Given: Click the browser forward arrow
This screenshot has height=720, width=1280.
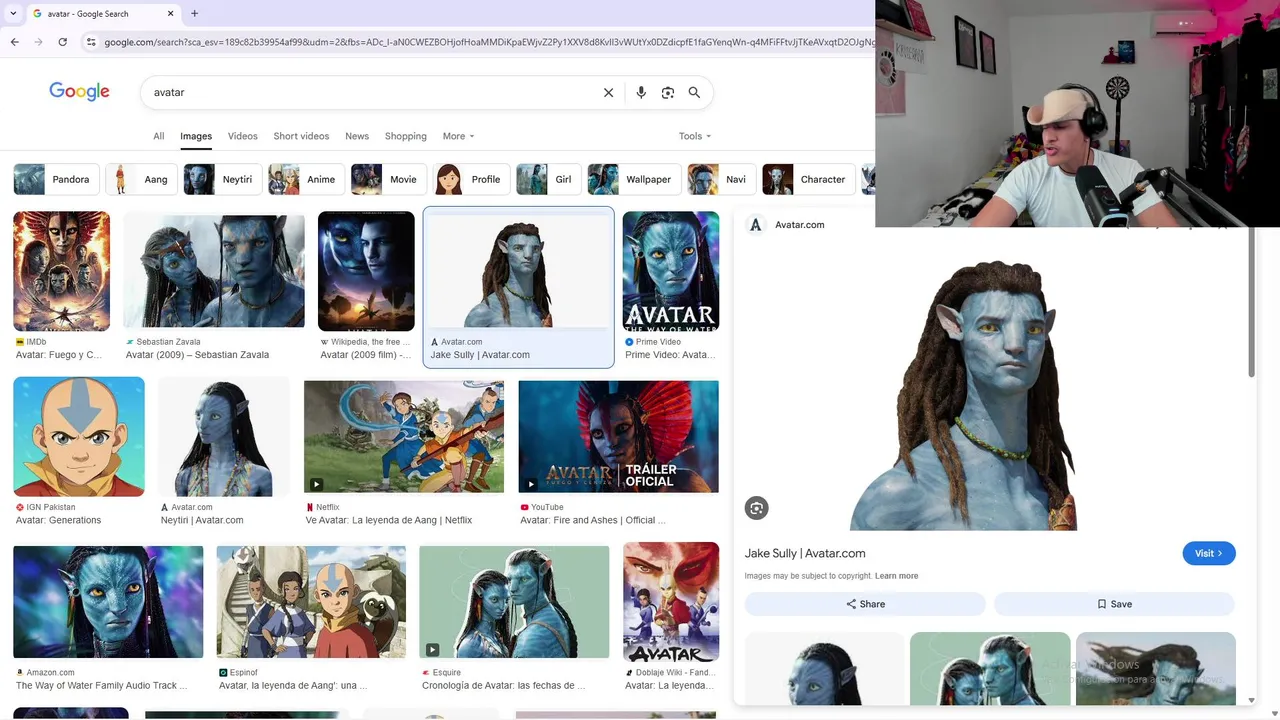Looking at the screenshot, I should click(38, 42).
